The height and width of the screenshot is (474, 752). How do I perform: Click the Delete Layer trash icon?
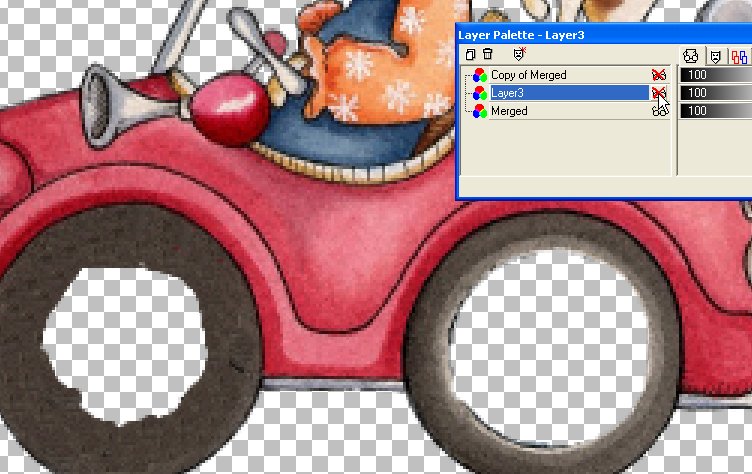[x=488, y=54]
